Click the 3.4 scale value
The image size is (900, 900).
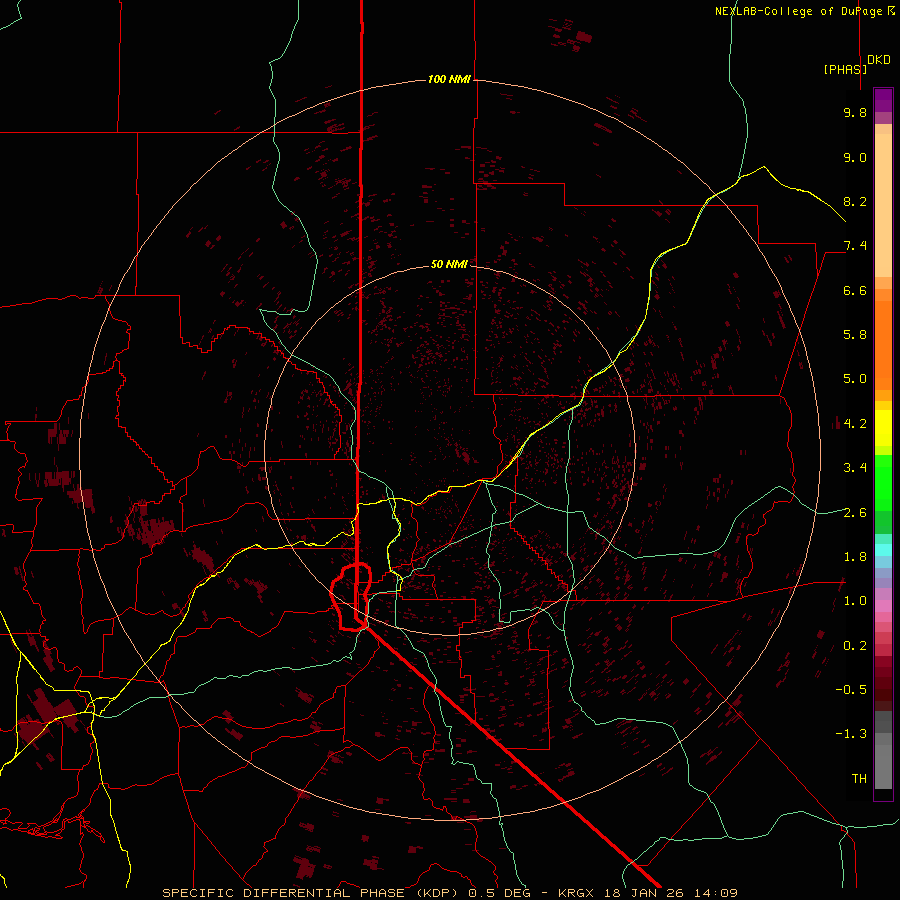(x=855, y=468)
